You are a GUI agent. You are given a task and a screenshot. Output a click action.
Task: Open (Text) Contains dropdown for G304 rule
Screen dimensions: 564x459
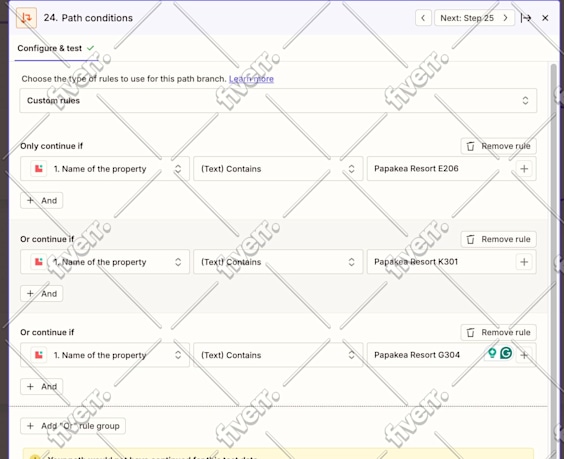point(278,355)
